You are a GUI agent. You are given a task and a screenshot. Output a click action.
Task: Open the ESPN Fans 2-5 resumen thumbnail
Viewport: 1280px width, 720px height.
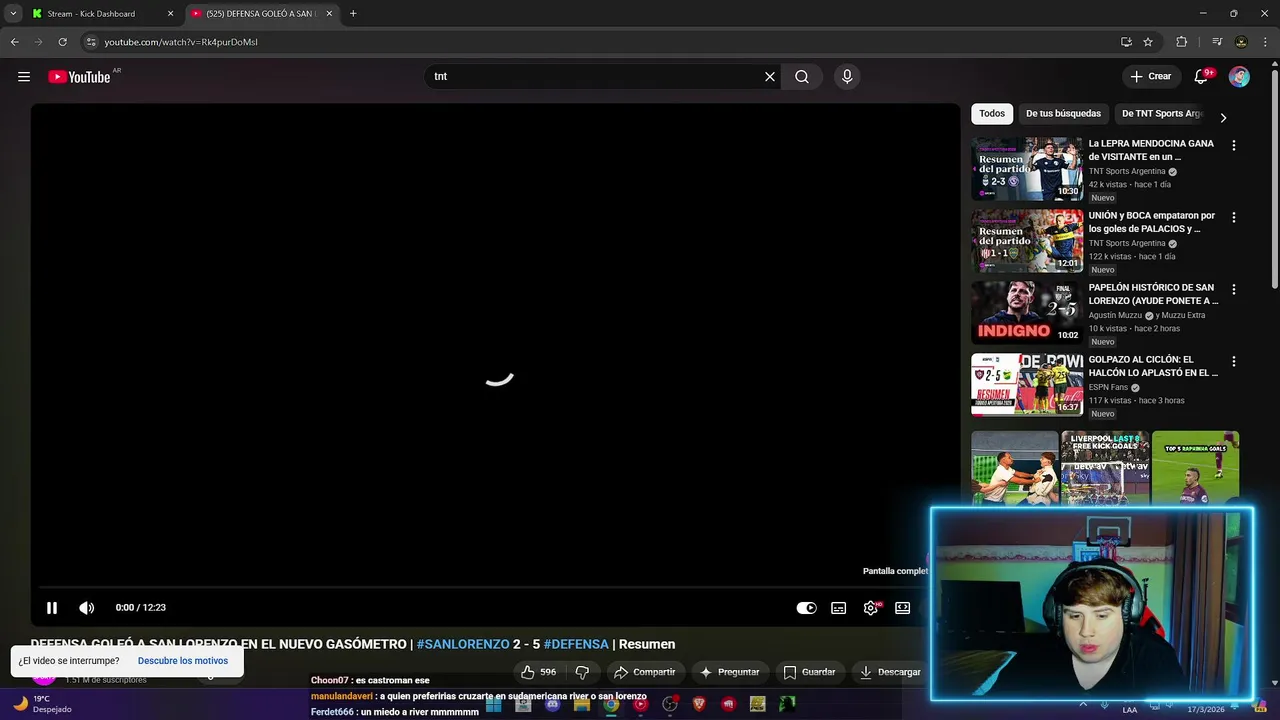click(x=1027, y=385)
